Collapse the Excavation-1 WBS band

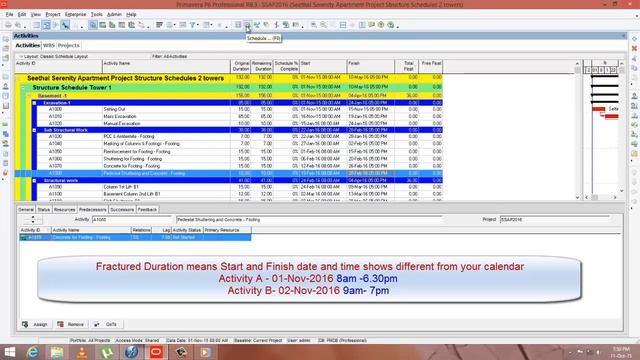[35, 103]
